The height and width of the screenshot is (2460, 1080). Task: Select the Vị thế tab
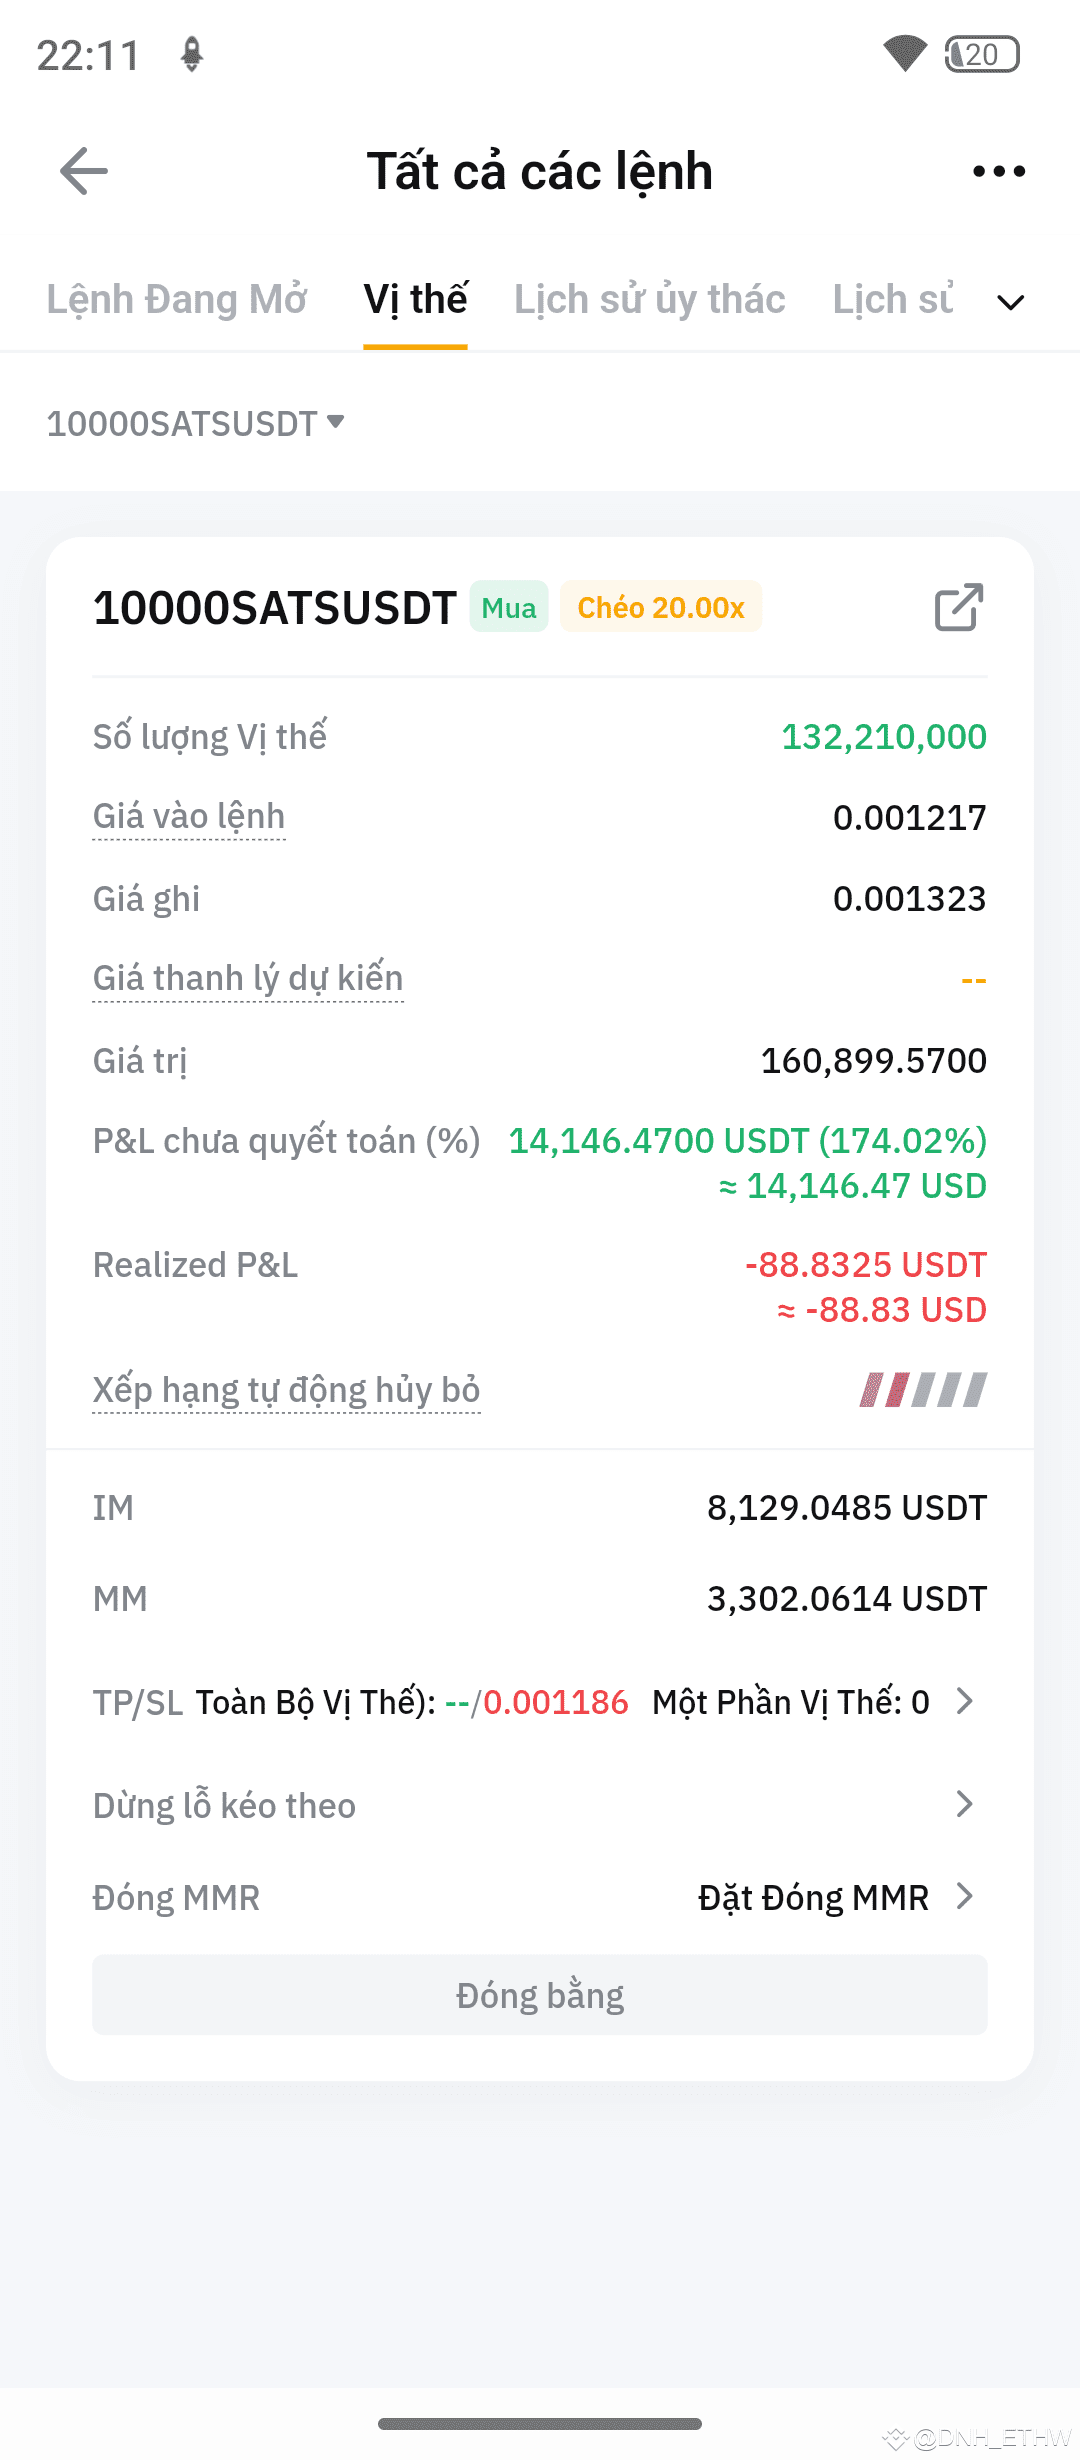pos(415,300)
